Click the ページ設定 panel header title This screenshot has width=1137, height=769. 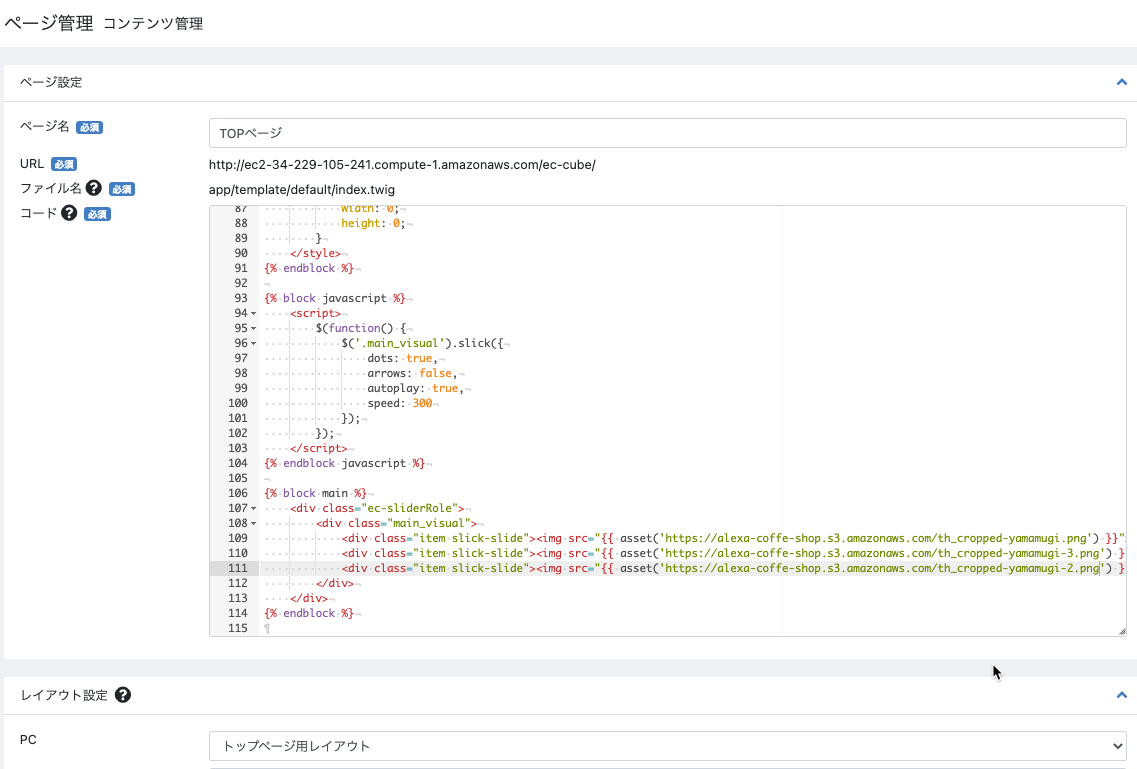[51, 82]
